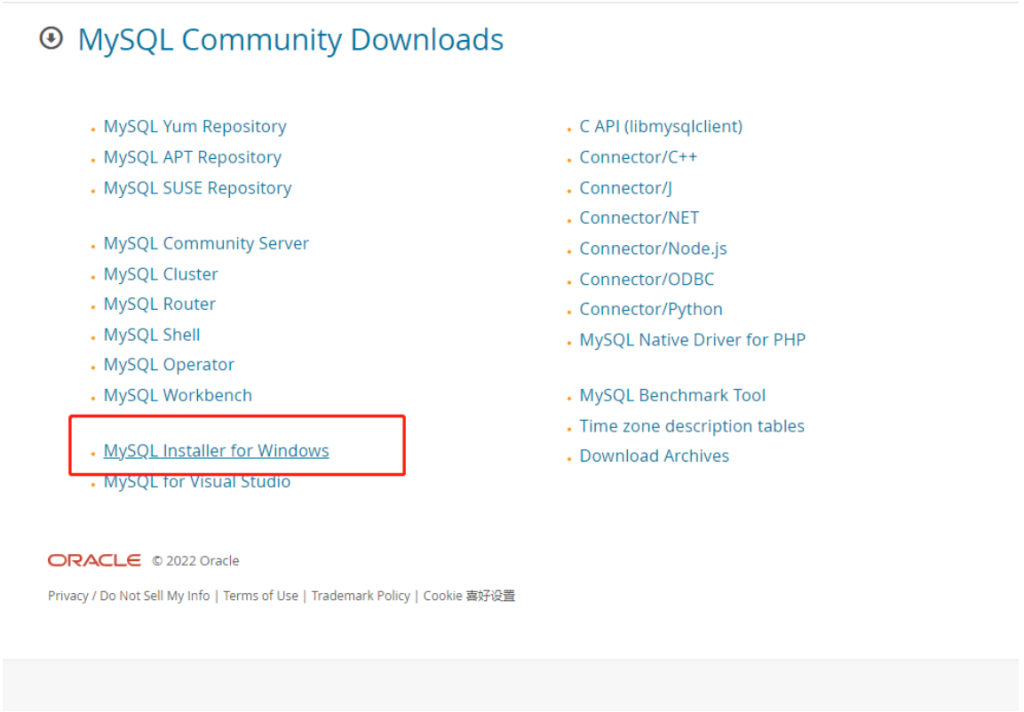This screenshot has height=712, width=1024.
Task: Open the MySQL Community Downloads heading link
Action: [291, 40]
